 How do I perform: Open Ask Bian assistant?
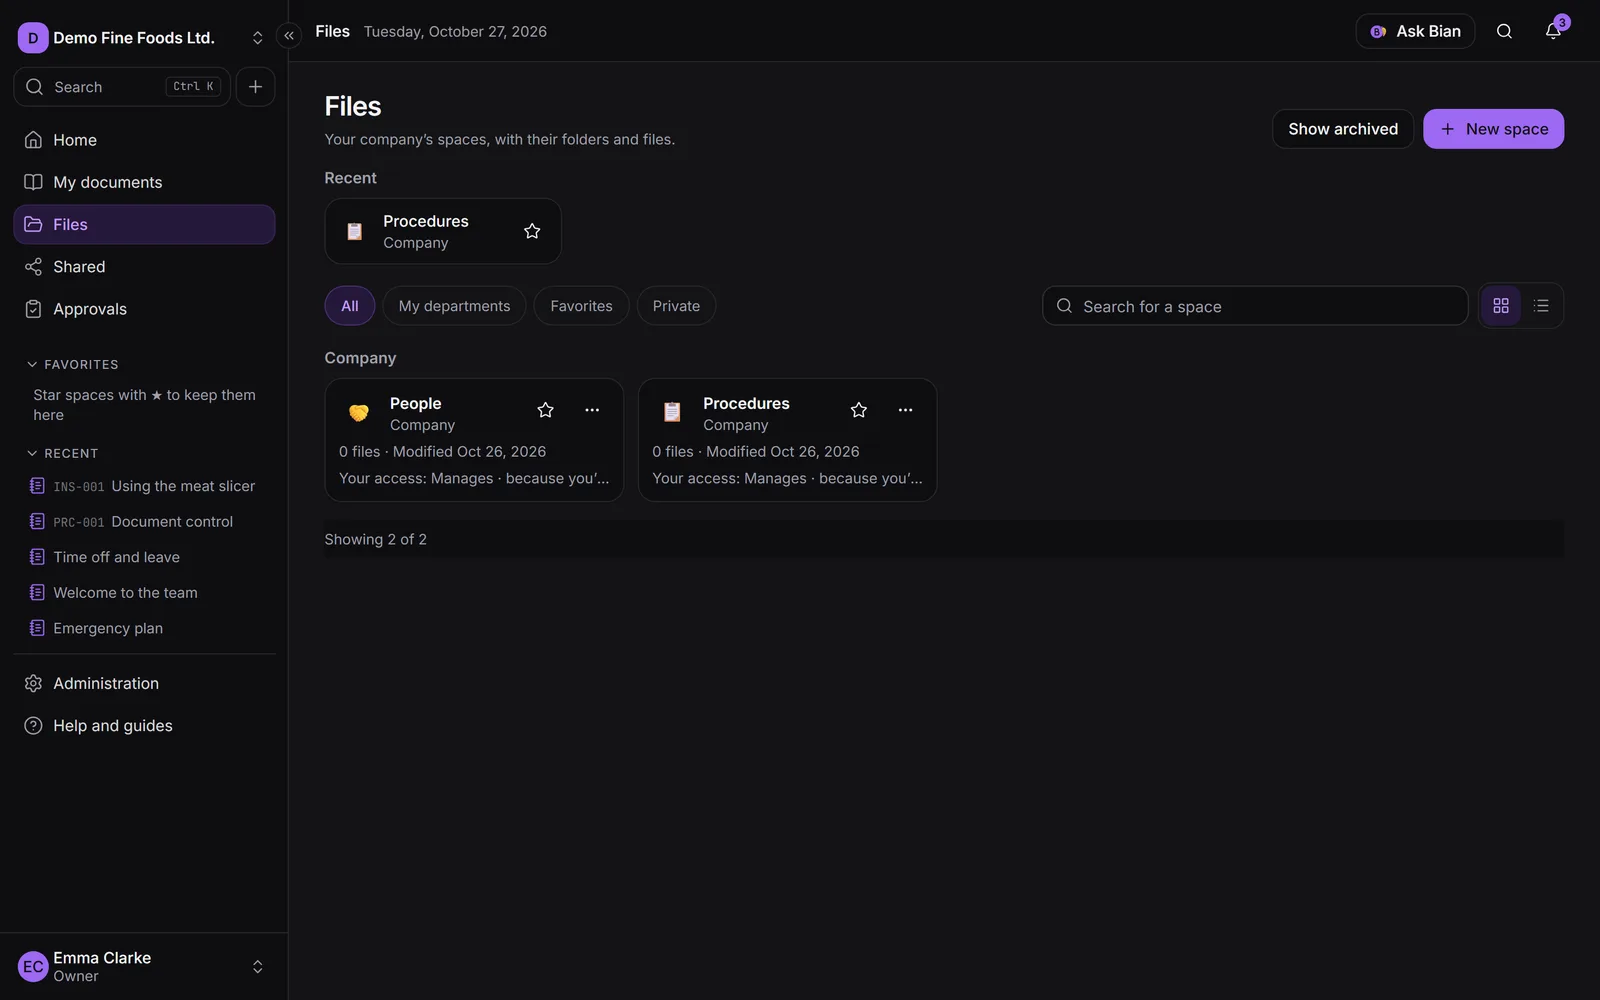pyautogui.click(x=1415, y=31)
